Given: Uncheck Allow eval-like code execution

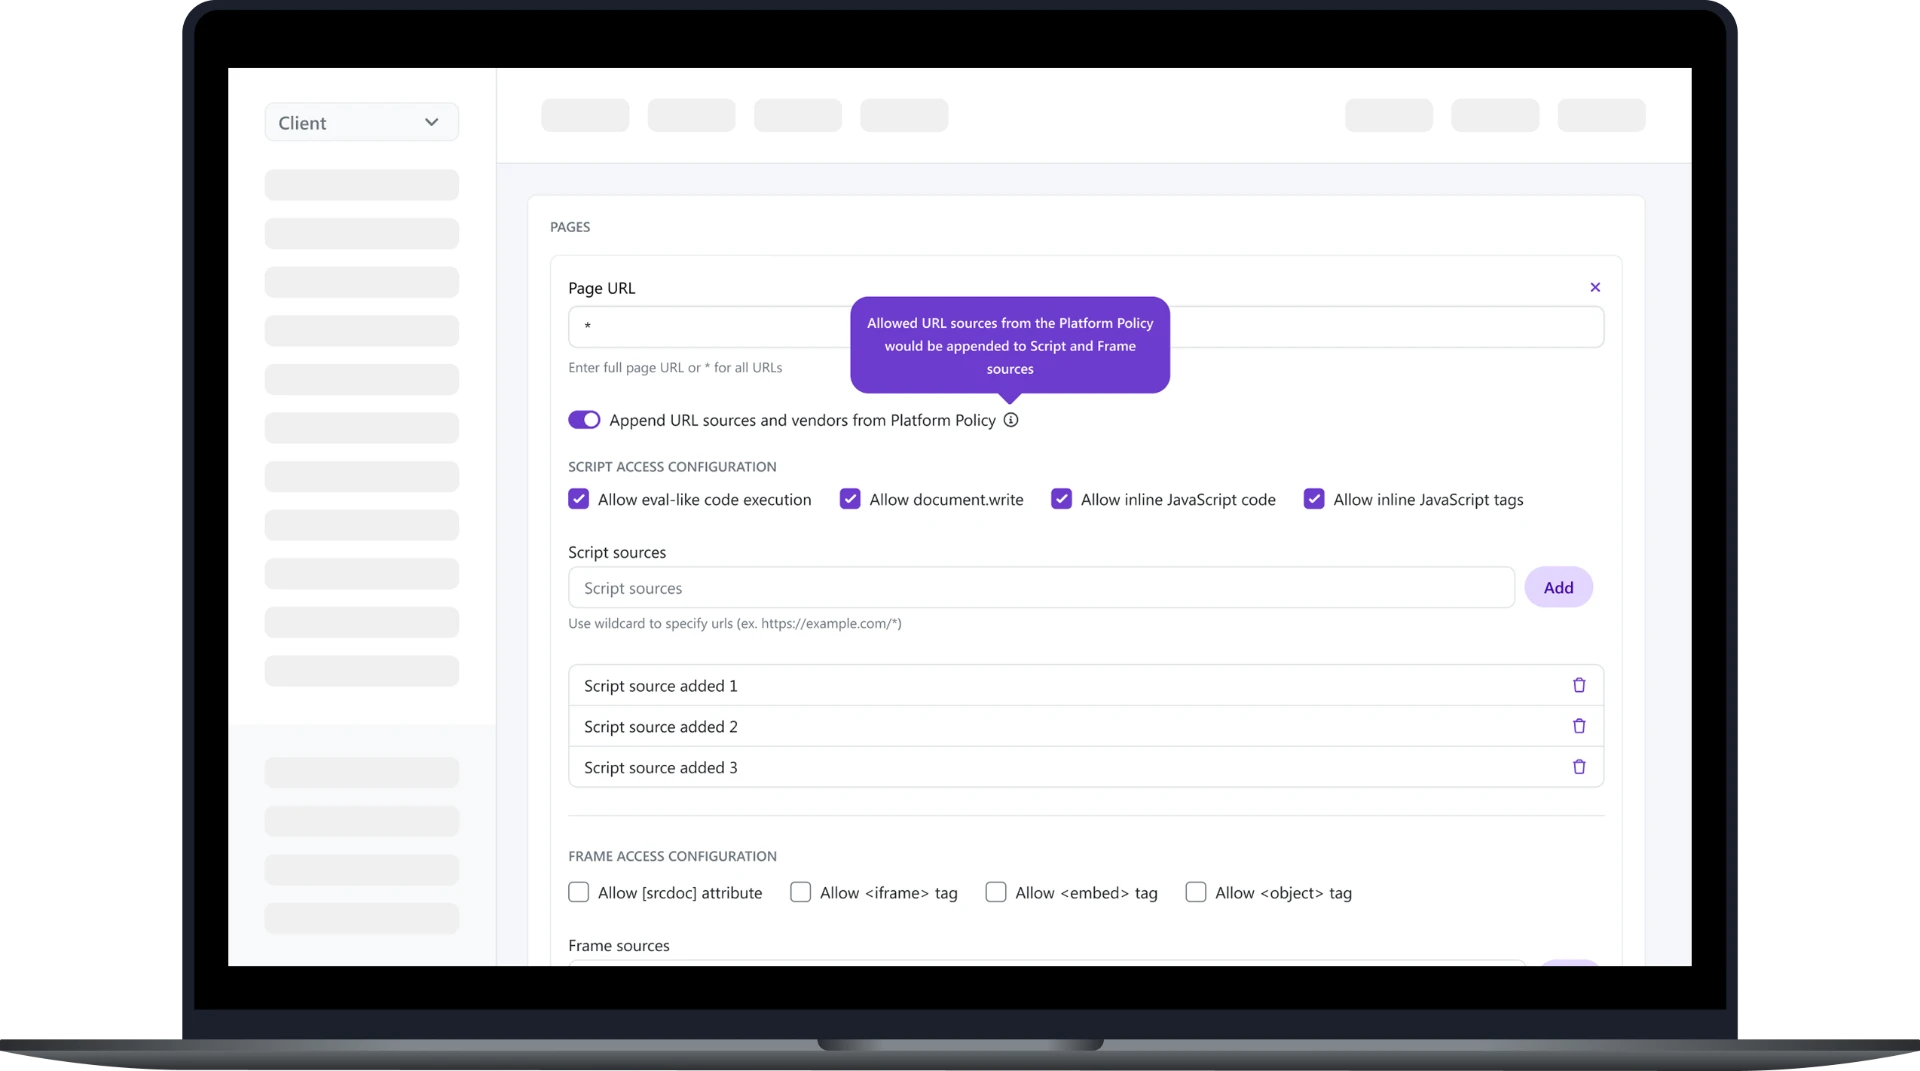Looking at the screenshot, I should coord(578,499).
